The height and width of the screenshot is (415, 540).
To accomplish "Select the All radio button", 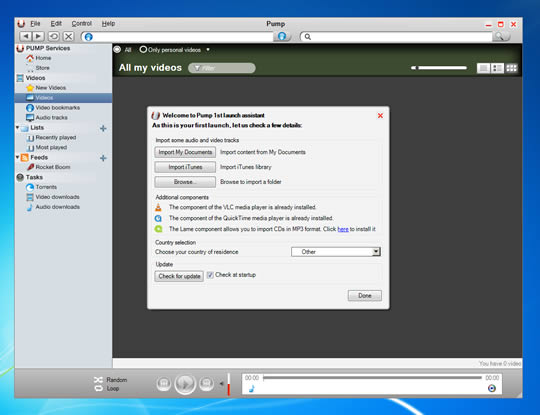I will click(x=117, y=50).
